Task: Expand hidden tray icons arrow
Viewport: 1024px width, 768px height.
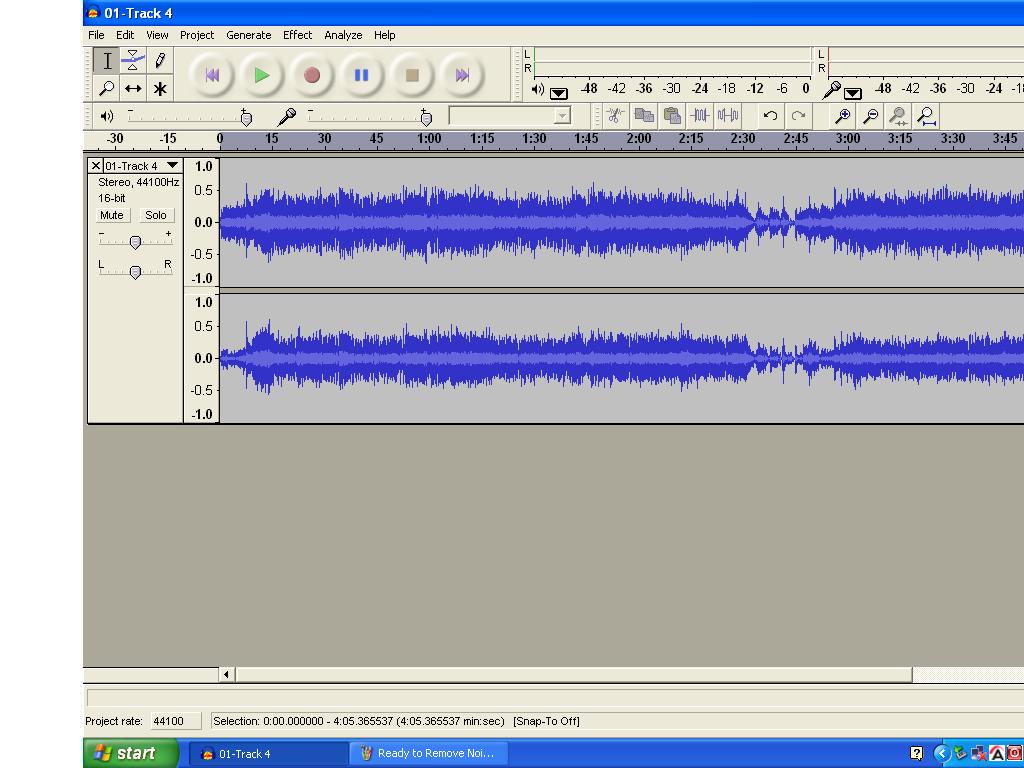Action: point(941,754)
